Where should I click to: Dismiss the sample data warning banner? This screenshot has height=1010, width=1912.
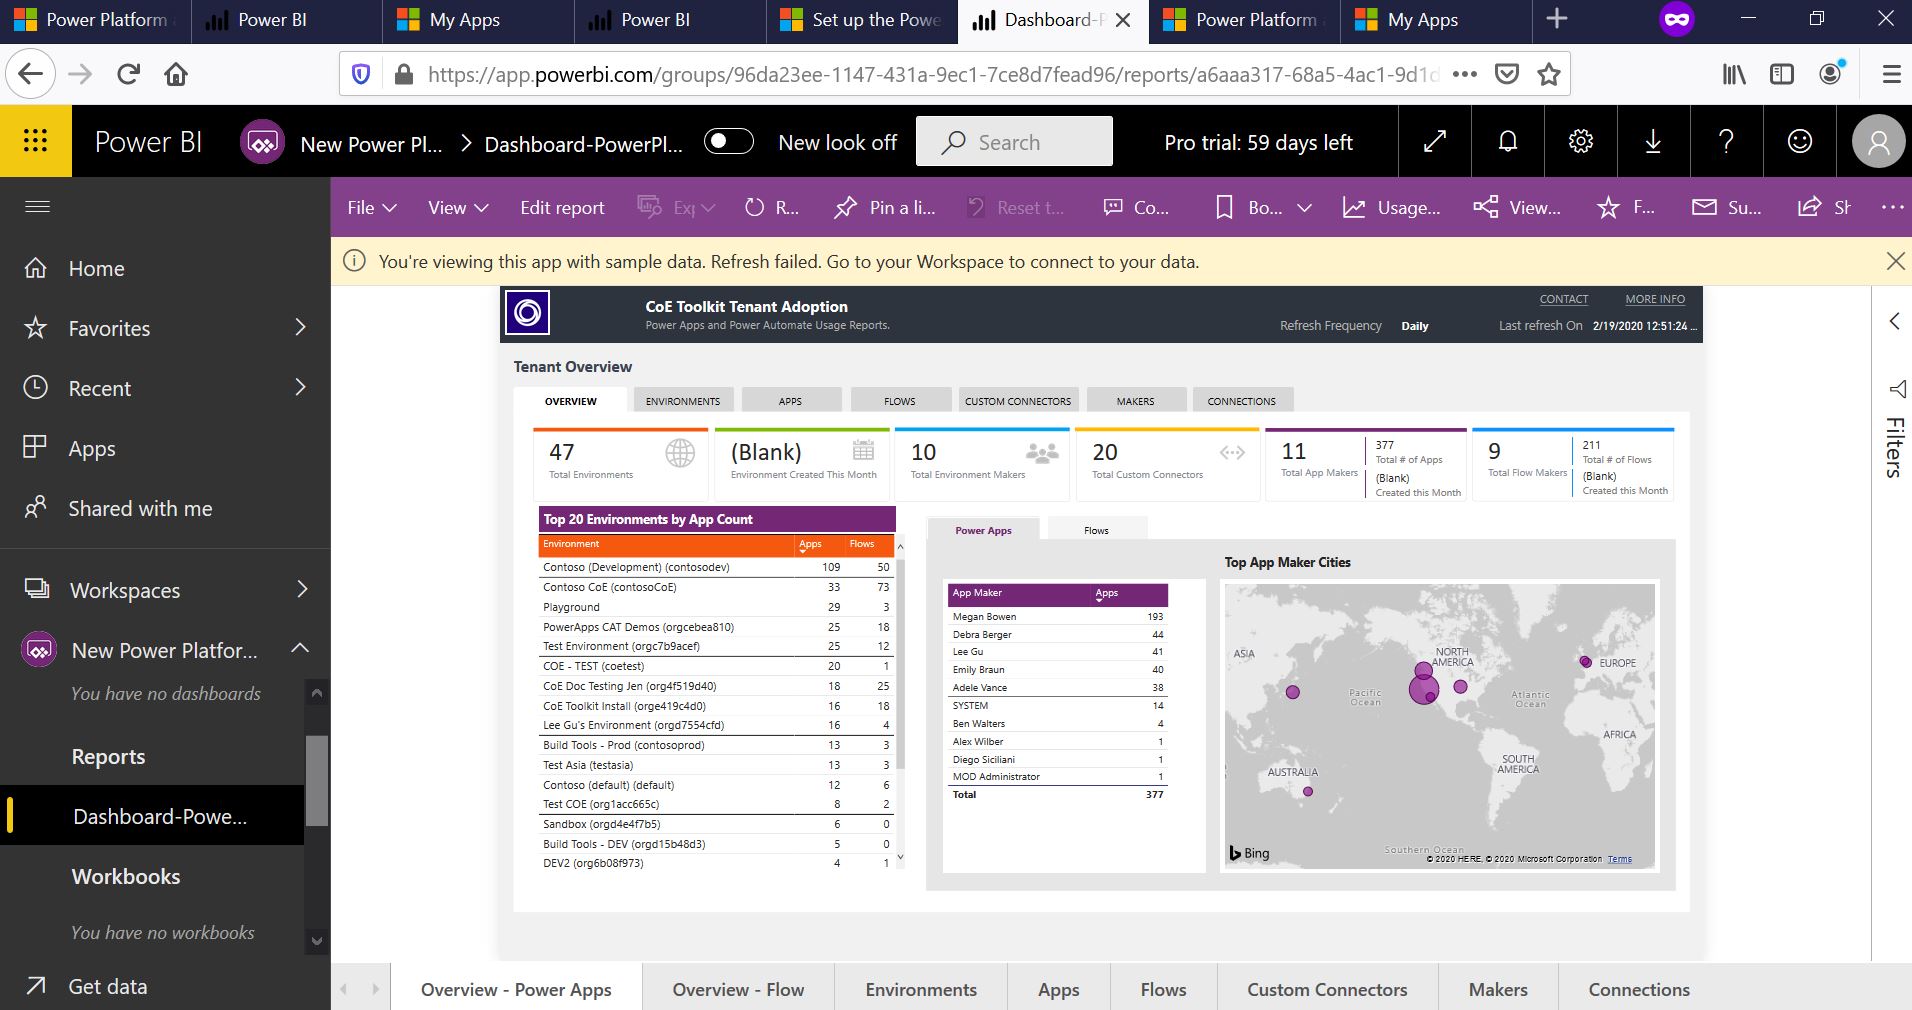[1895, 261]
